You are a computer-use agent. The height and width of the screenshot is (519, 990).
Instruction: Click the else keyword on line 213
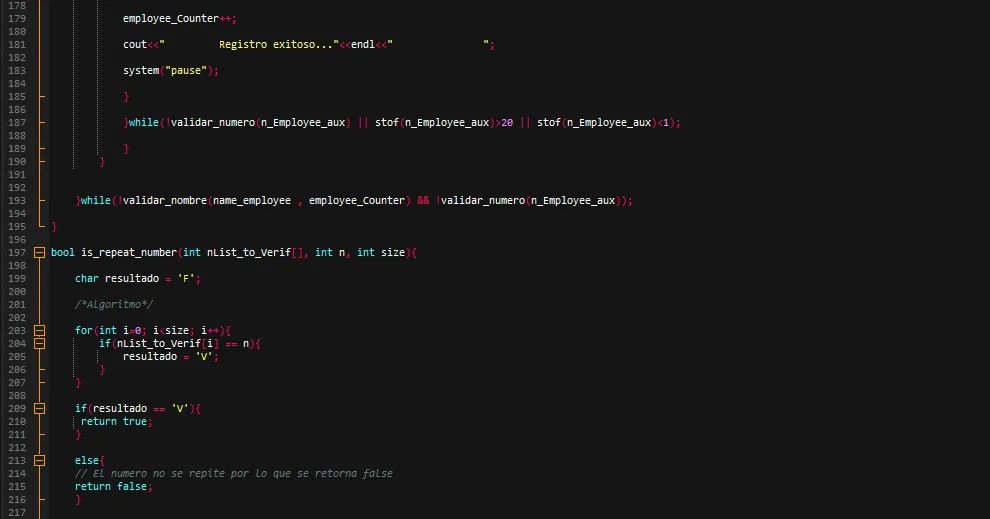pos(87,460)
